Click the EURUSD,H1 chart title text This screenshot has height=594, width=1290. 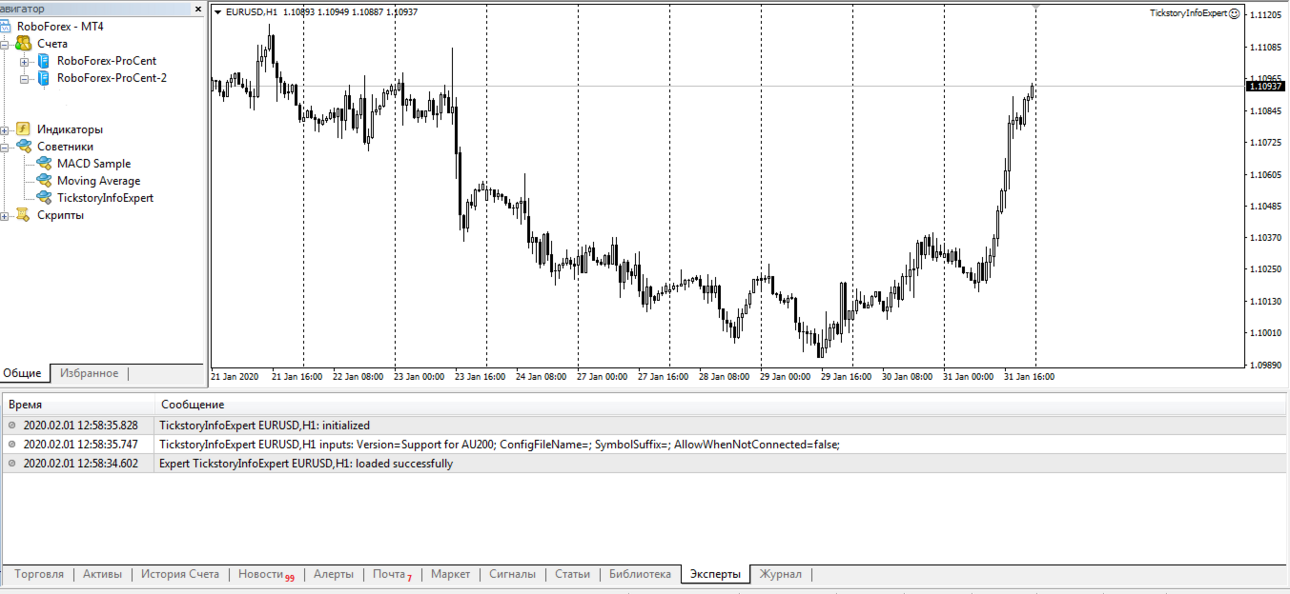point(252,12)
